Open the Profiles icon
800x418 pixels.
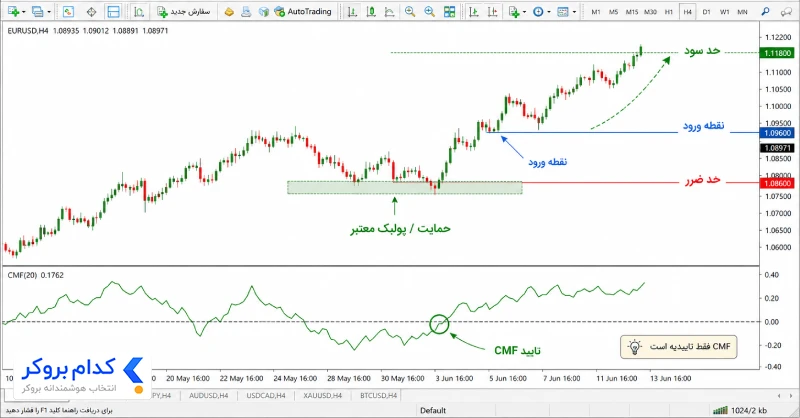click(x=37, y=11)
